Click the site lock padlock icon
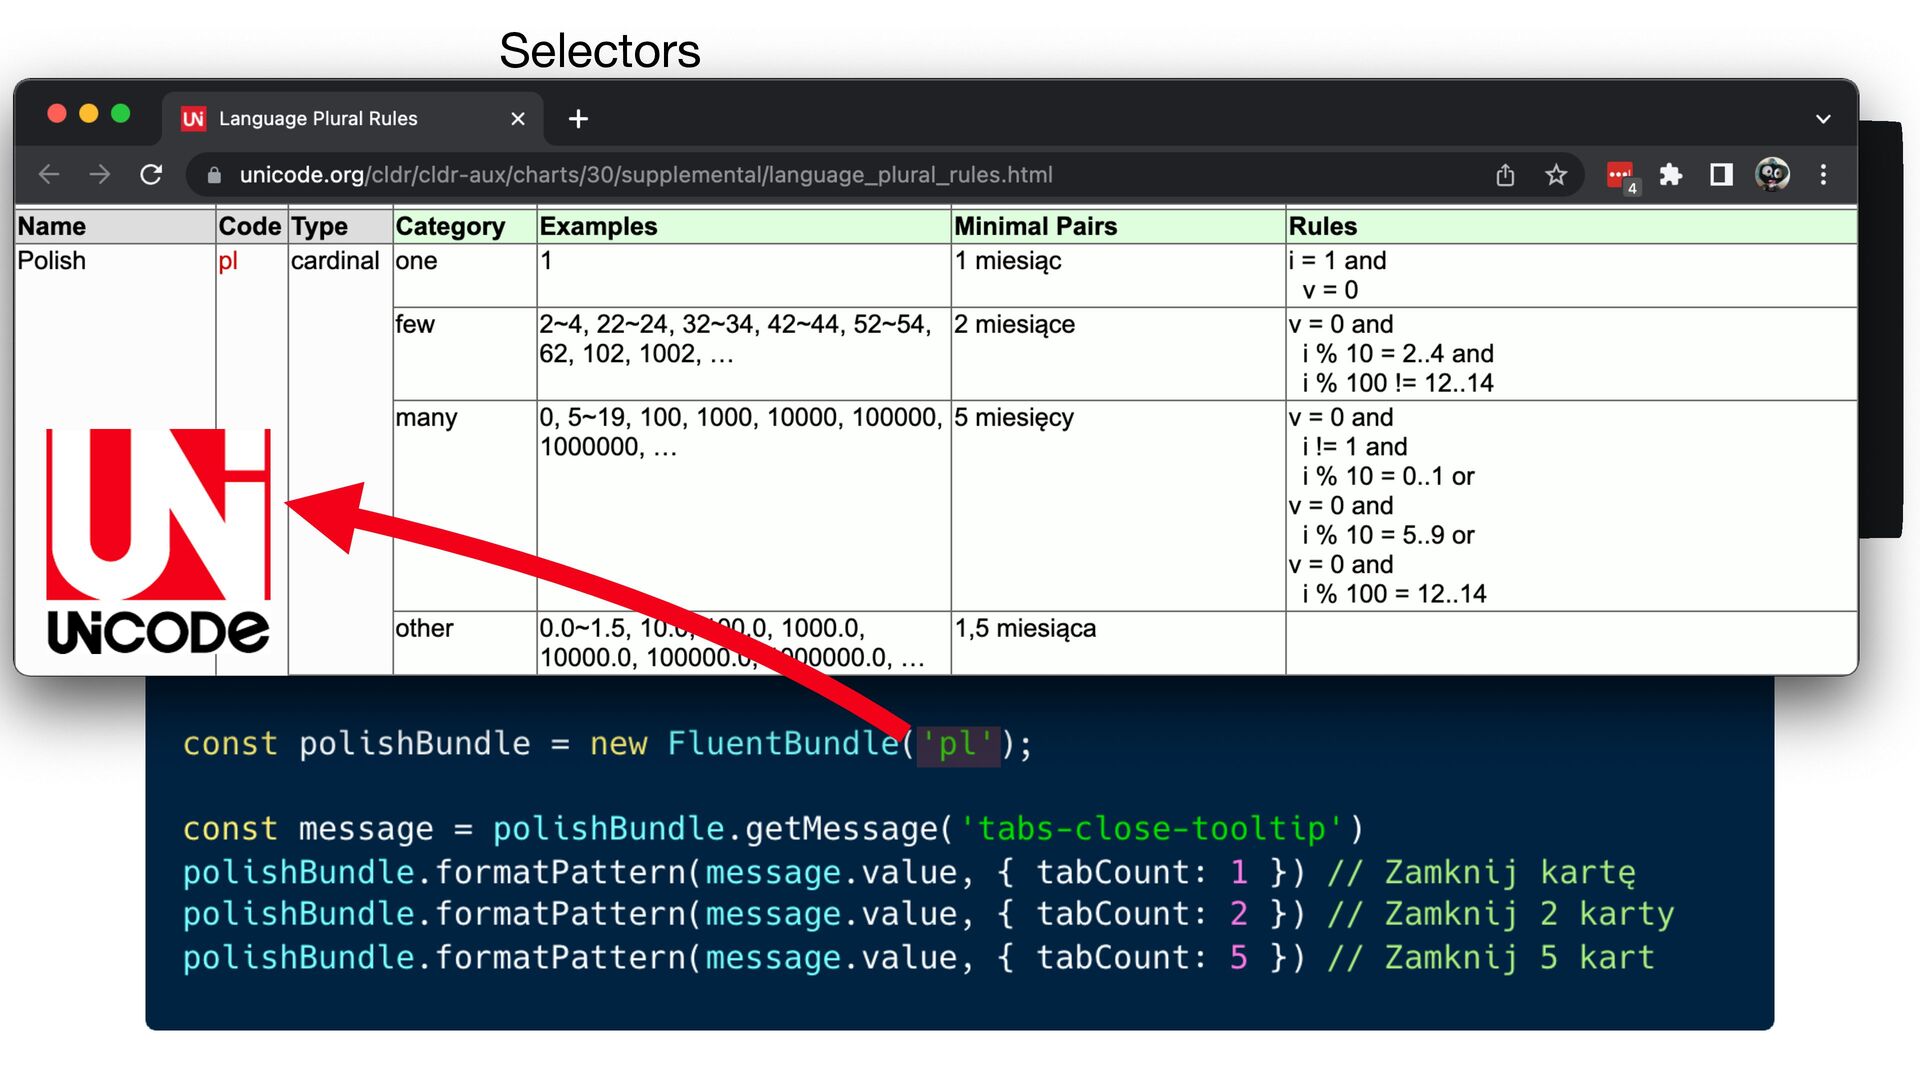Screen dimensions: 1920x1080 tap(214, 175)
